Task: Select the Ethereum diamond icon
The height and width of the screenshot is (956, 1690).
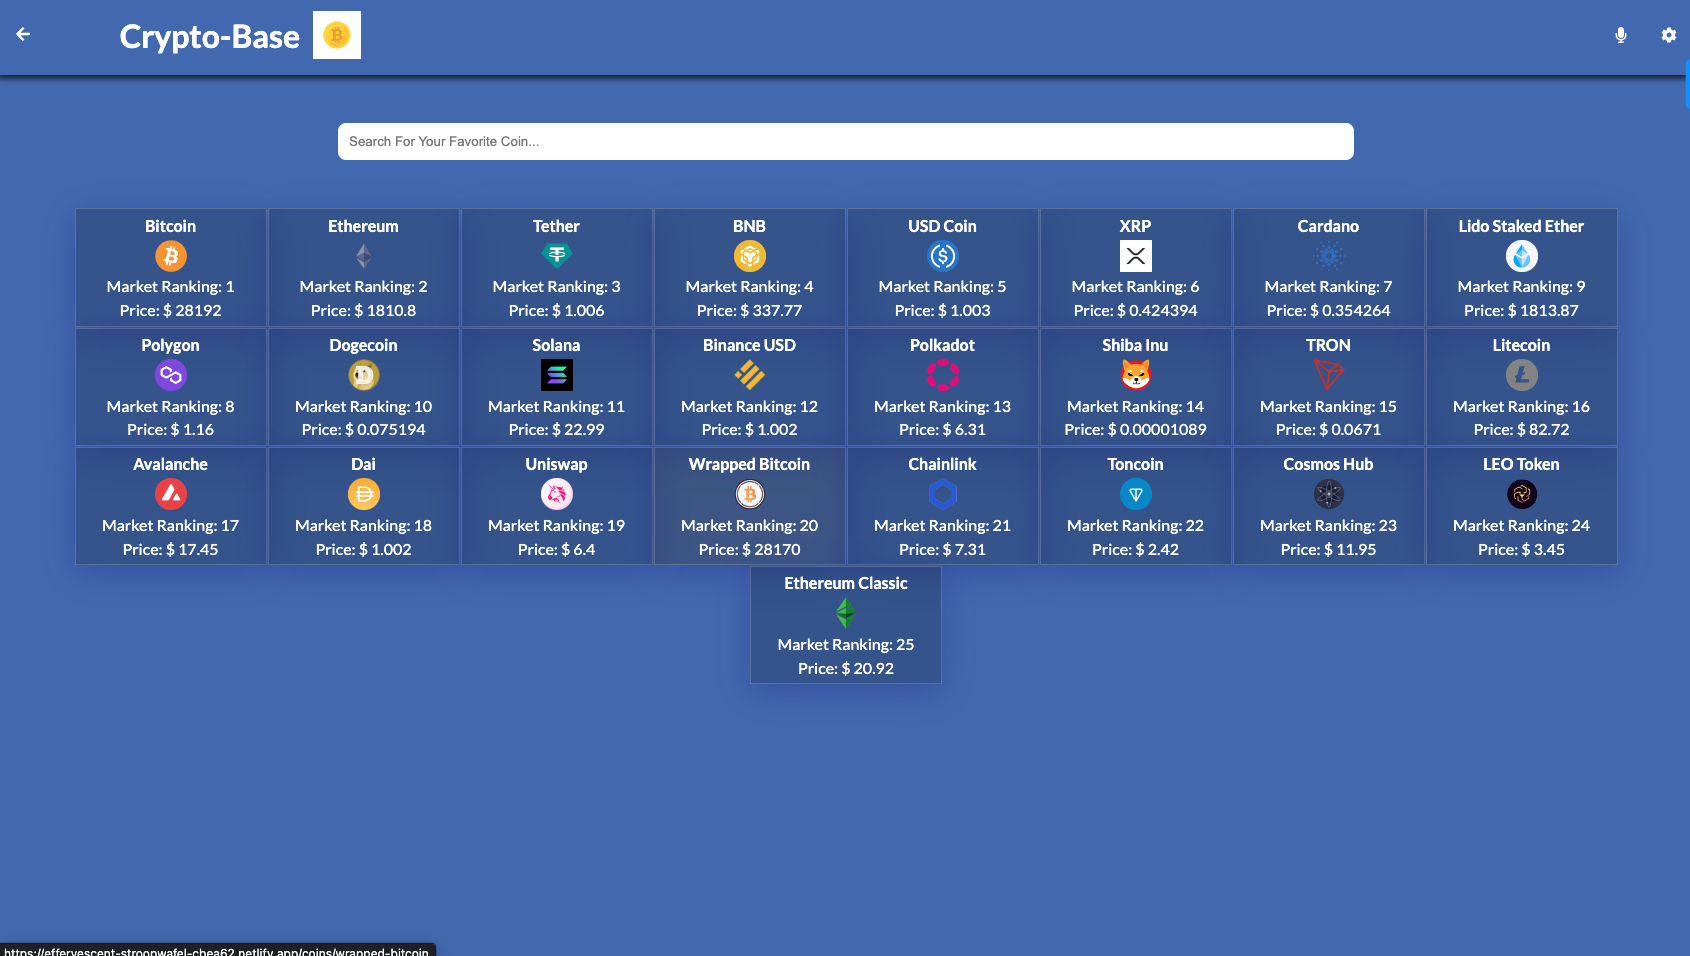Action: coord(364,256)
